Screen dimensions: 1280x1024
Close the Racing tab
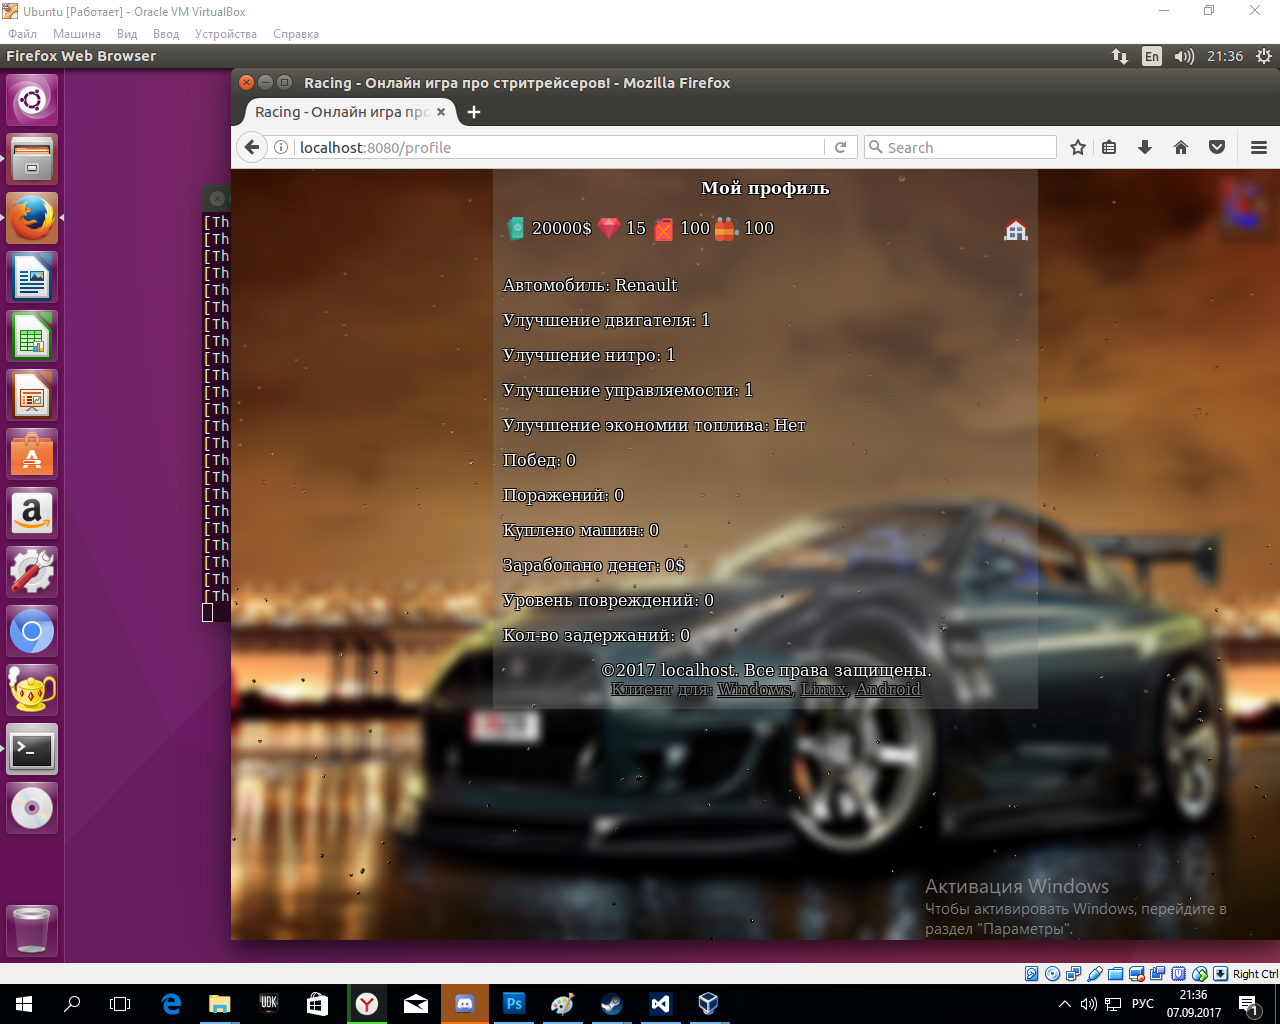[441, 112]
